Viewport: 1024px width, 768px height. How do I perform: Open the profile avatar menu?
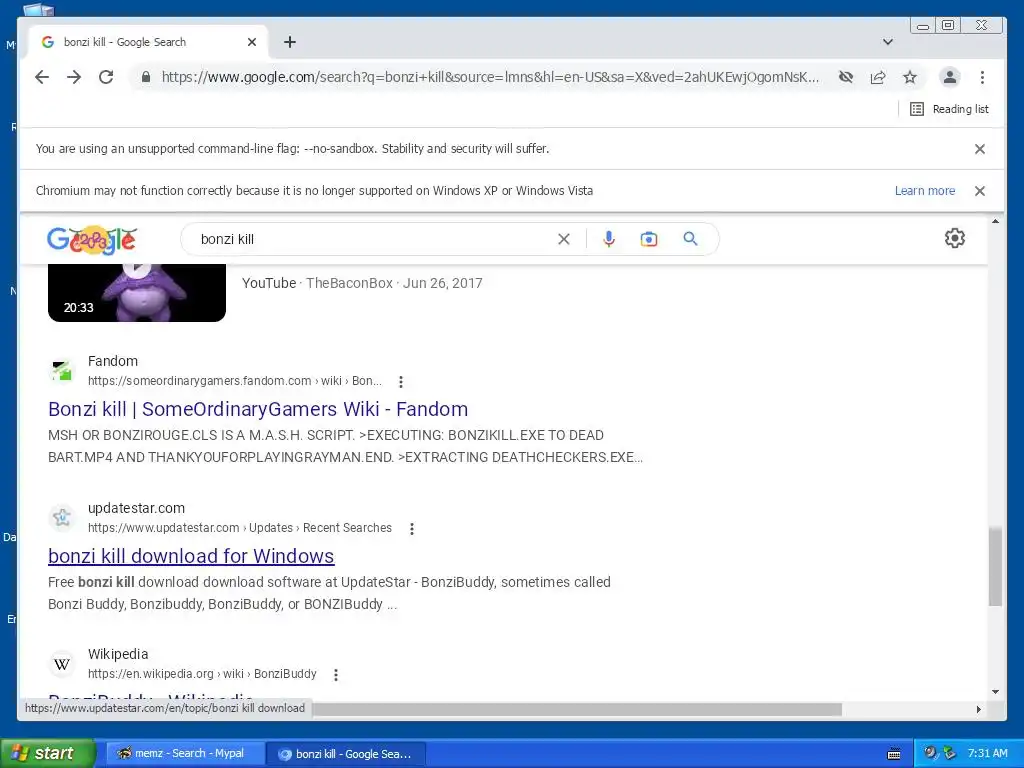click(950, 77)
